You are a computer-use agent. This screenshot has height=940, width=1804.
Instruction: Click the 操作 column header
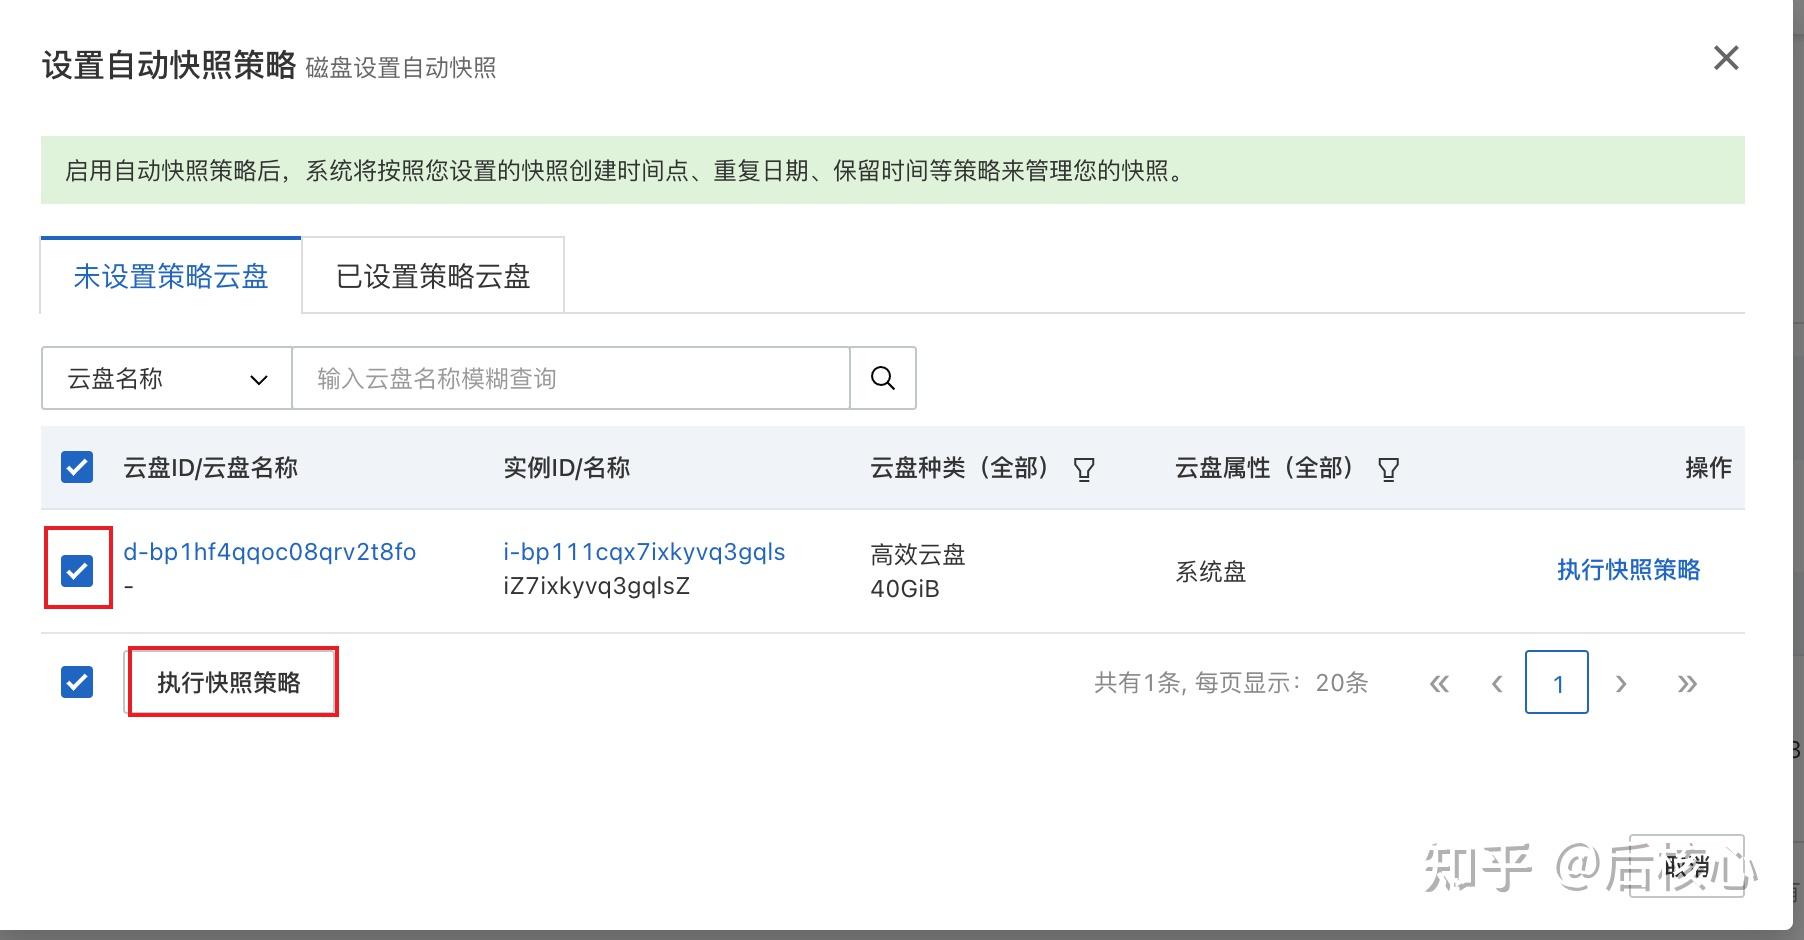(x=1708, y=468)
